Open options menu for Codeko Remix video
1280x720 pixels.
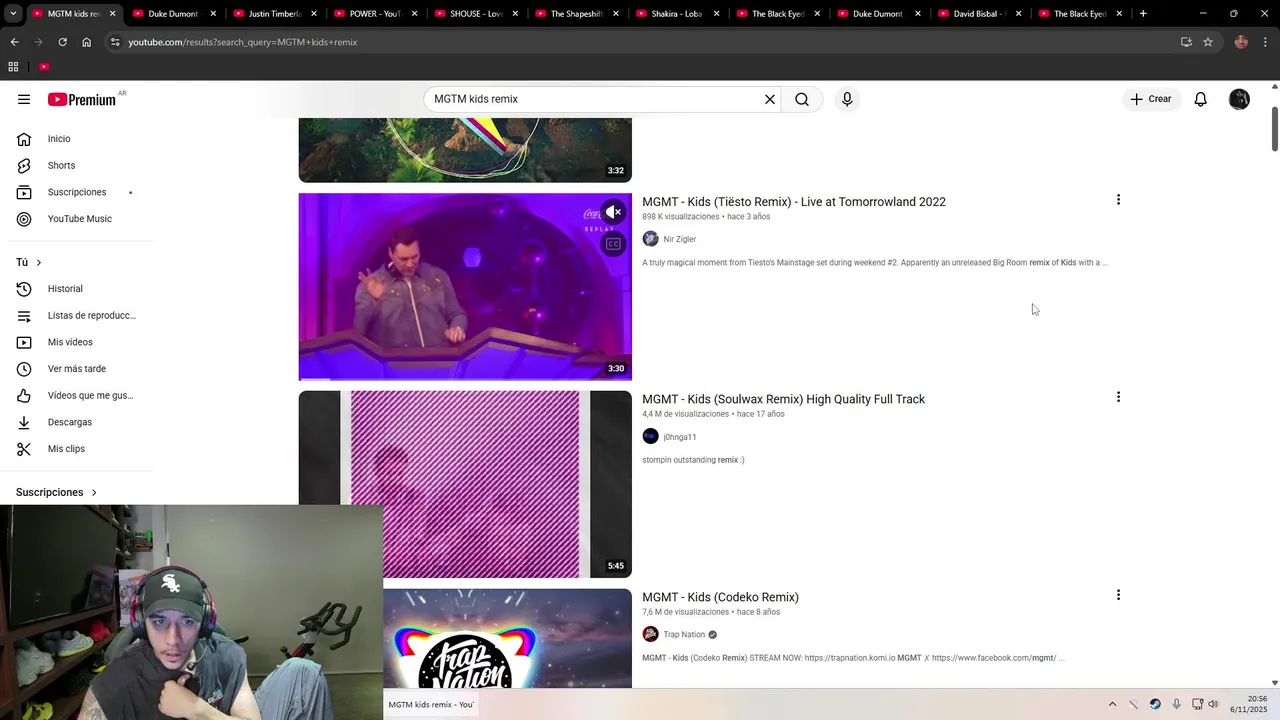coord(1118,595)
